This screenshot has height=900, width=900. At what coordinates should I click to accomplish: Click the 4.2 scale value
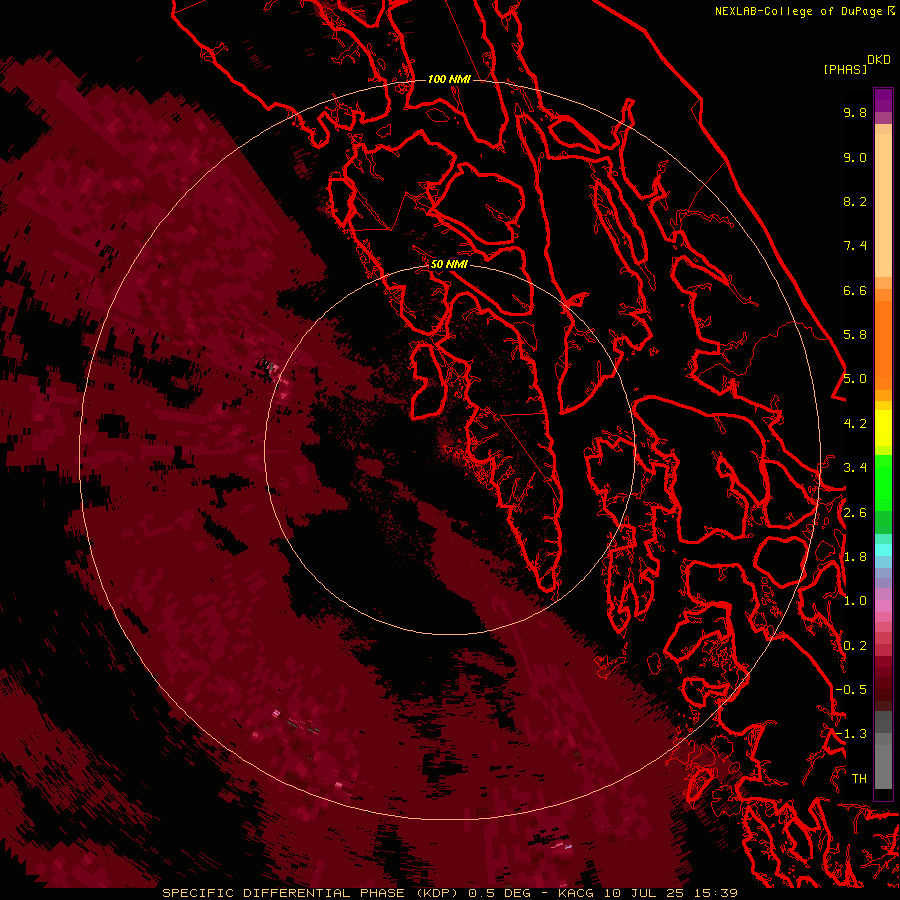[x=855, y=424]
